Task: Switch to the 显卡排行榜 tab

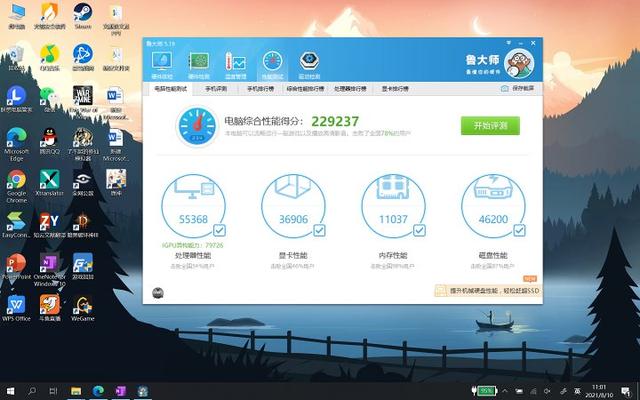Action: [395, 89]
